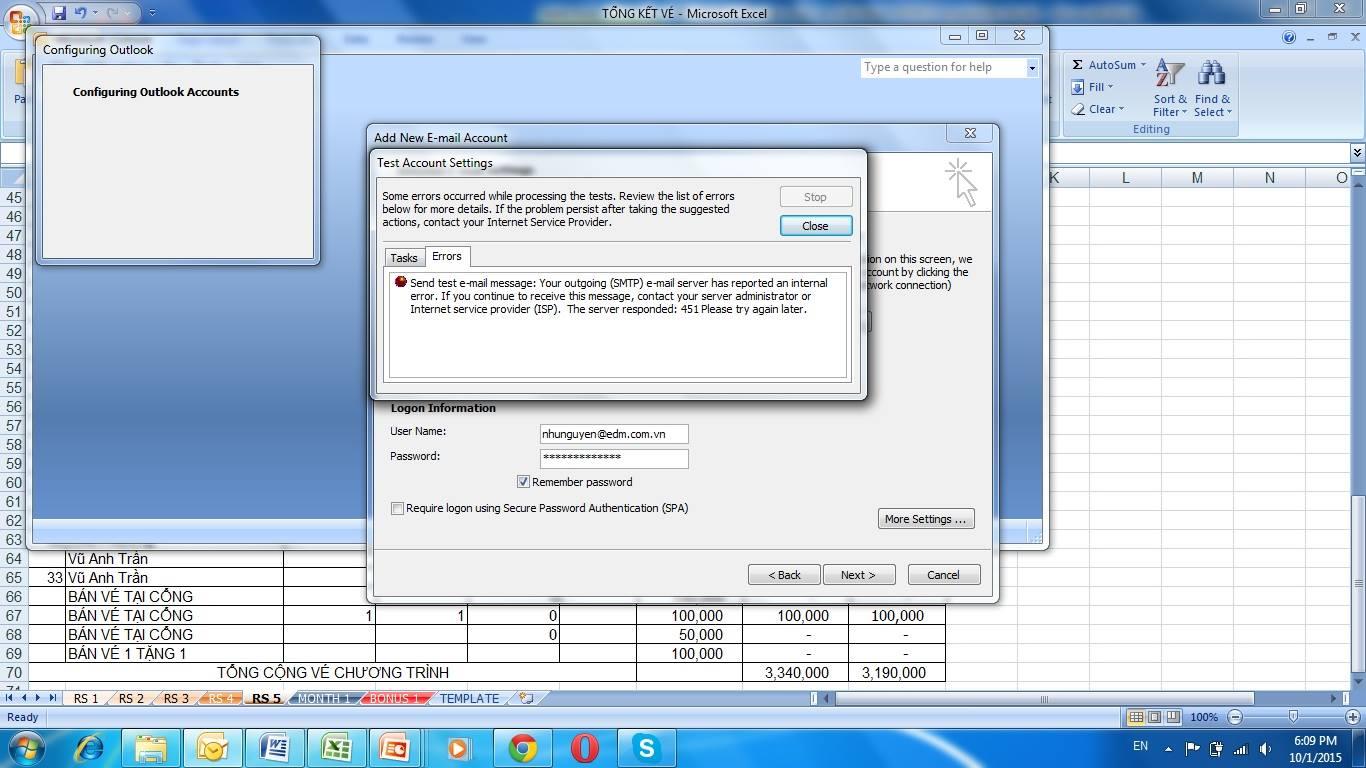Click the Next button in the wizard
1366x768 pixels.
click(x=858, y=575)
